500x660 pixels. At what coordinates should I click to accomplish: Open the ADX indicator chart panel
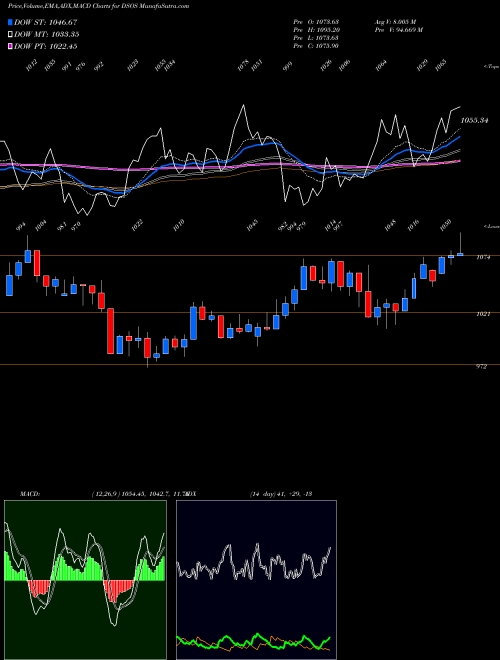coord(256,580)
